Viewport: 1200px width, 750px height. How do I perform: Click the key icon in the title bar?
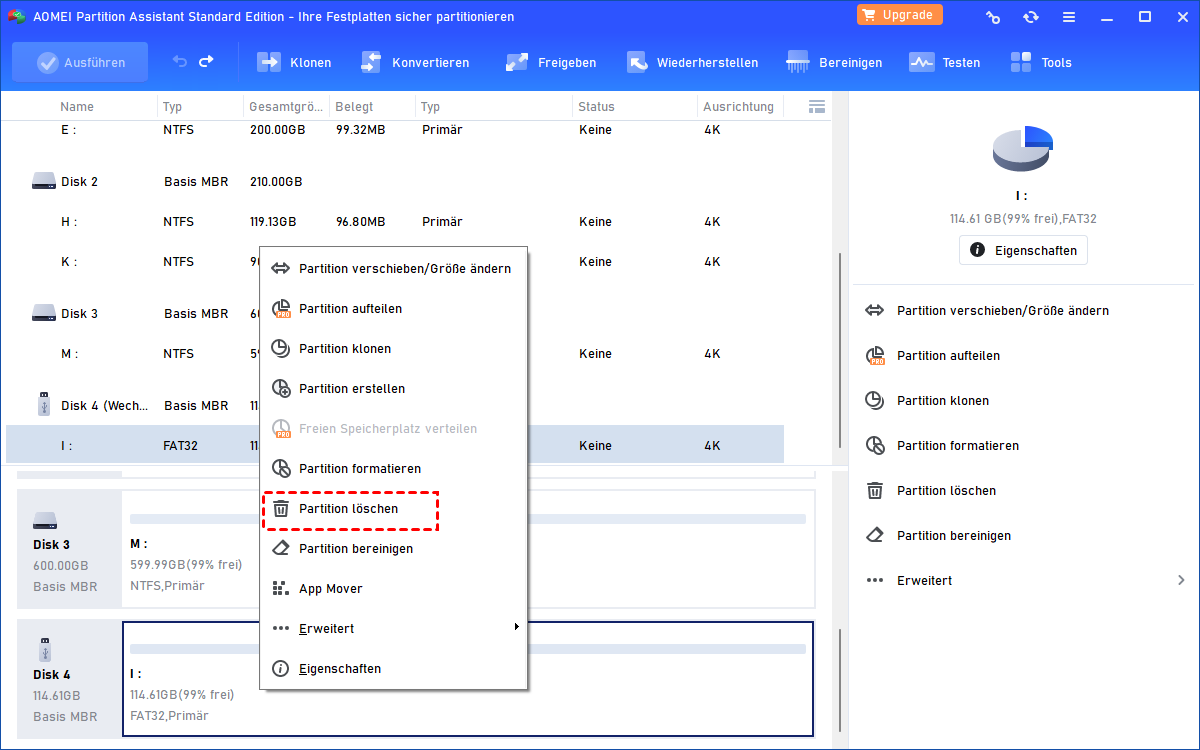coord(993,16)
